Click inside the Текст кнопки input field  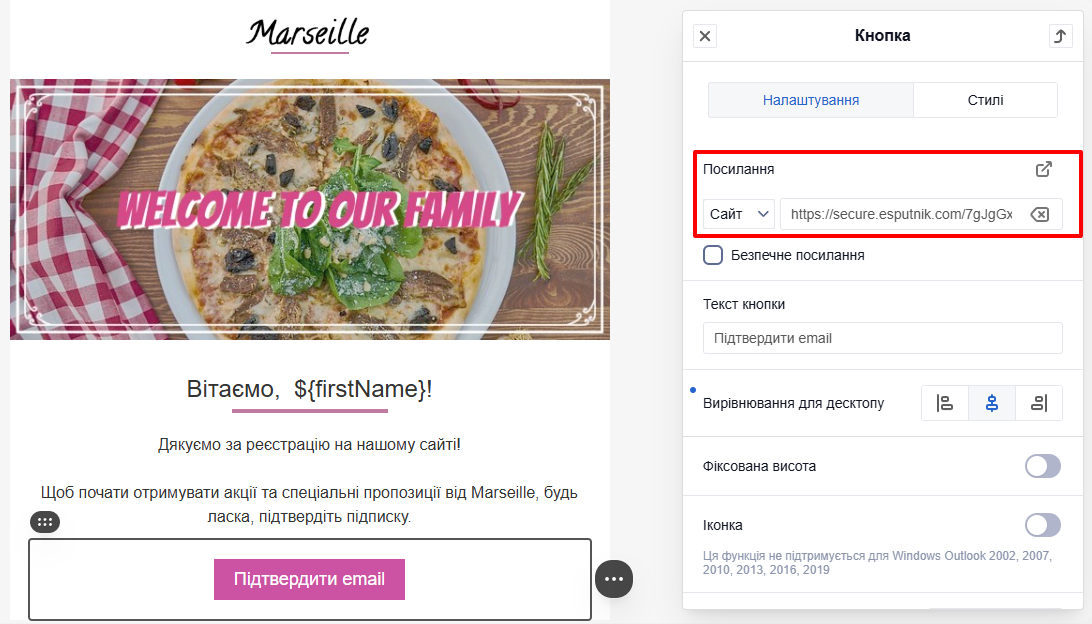click(x=882, y=338)
